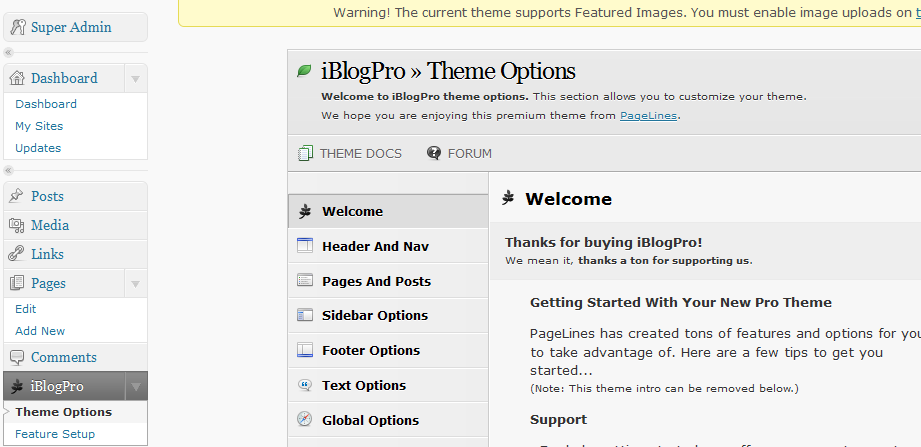Open the Sidebar Options tab

tap(388, 315)
